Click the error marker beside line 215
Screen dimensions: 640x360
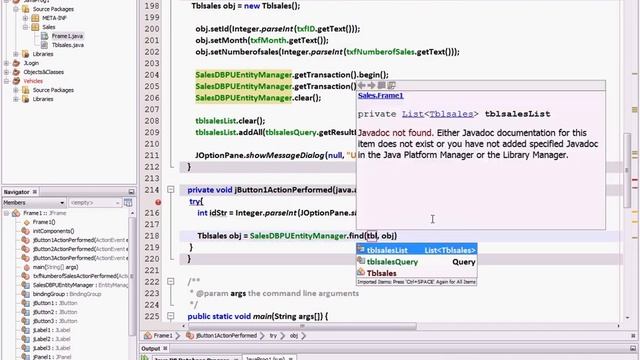click(x=158, y=202)
